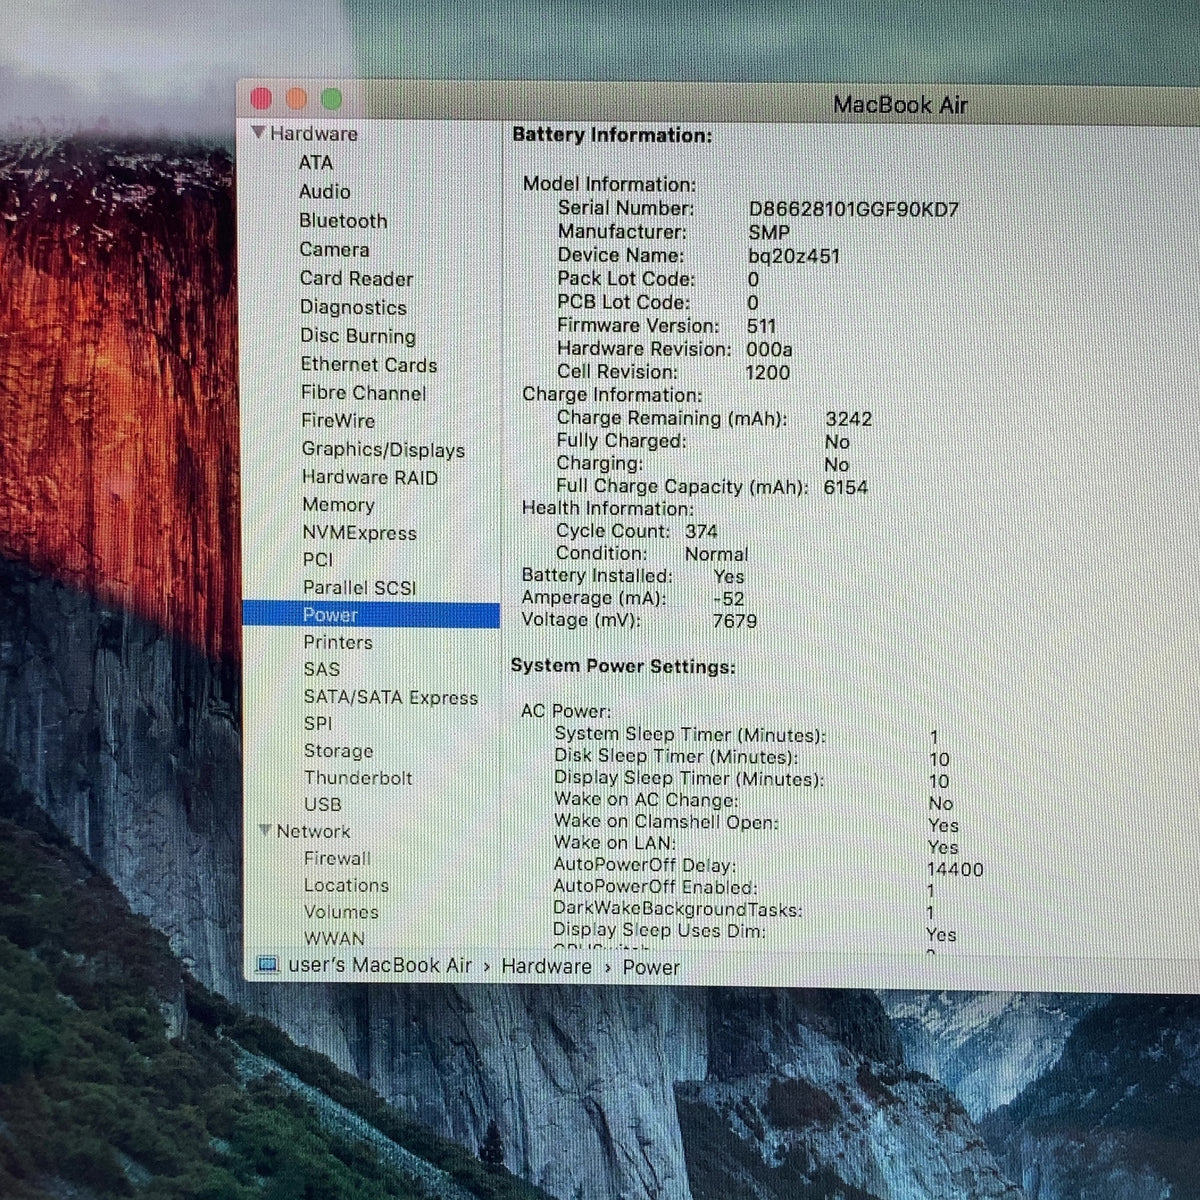Image resolution: width=1200 pixels, height=1200 pixels.
Task: Select FireWire in the sidebar
Action: (x=338, y=421)
